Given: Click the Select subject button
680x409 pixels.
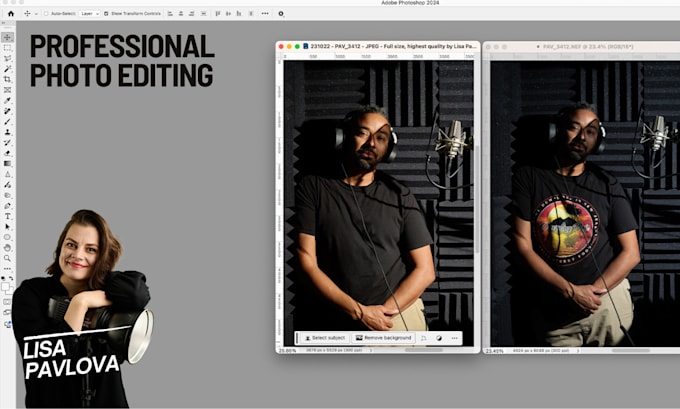Looking at the screenshot, I should 325,338.
